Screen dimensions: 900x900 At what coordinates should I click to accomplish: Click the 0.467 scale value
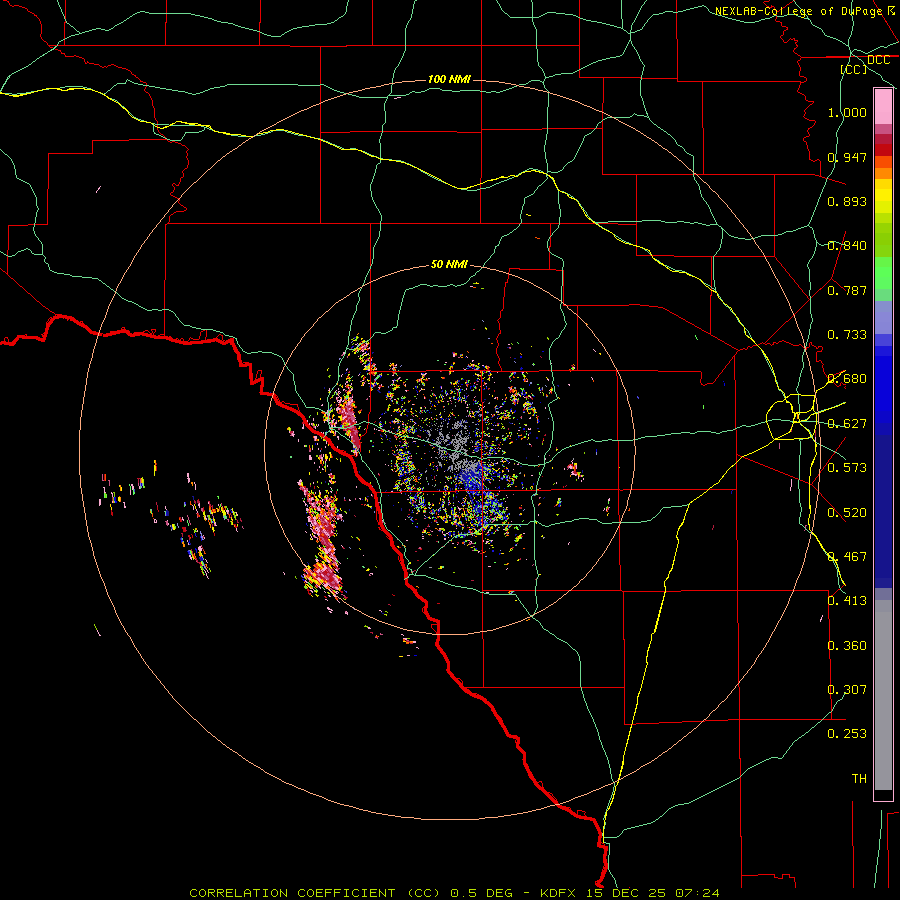pyautogui.click(x=847, y=557)
